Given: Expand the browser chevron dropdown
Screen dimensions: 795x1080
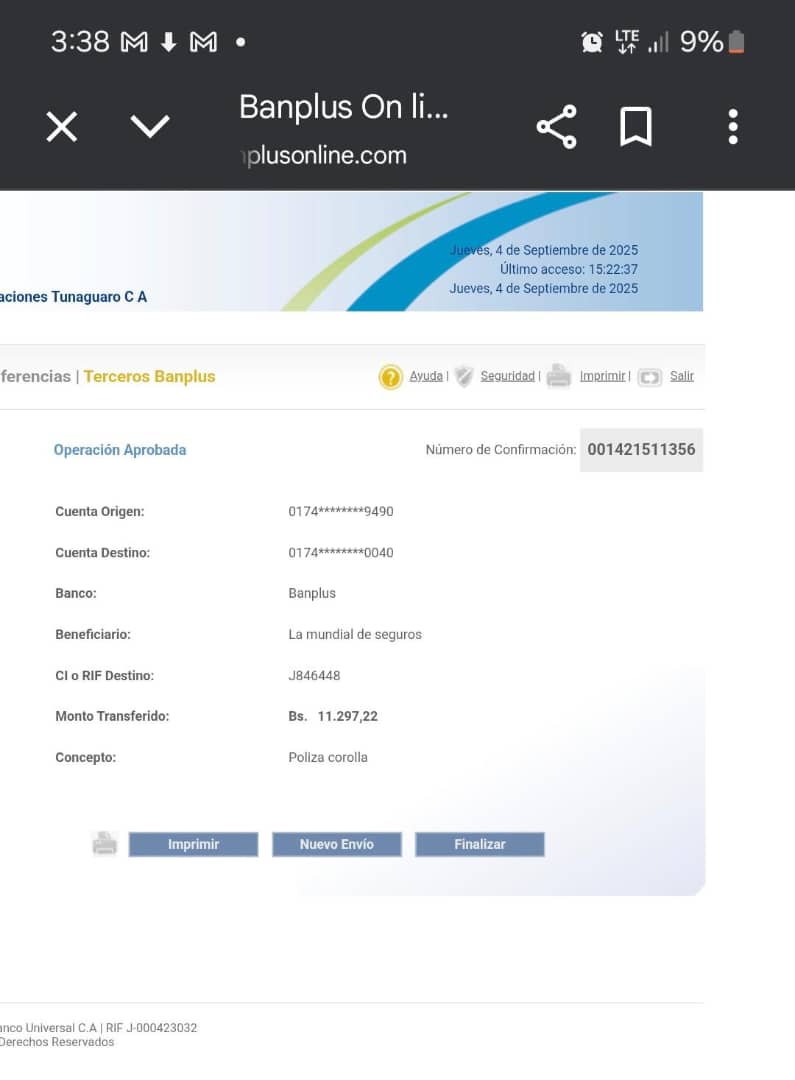Looking at the screenshot, I should (150, 126).
